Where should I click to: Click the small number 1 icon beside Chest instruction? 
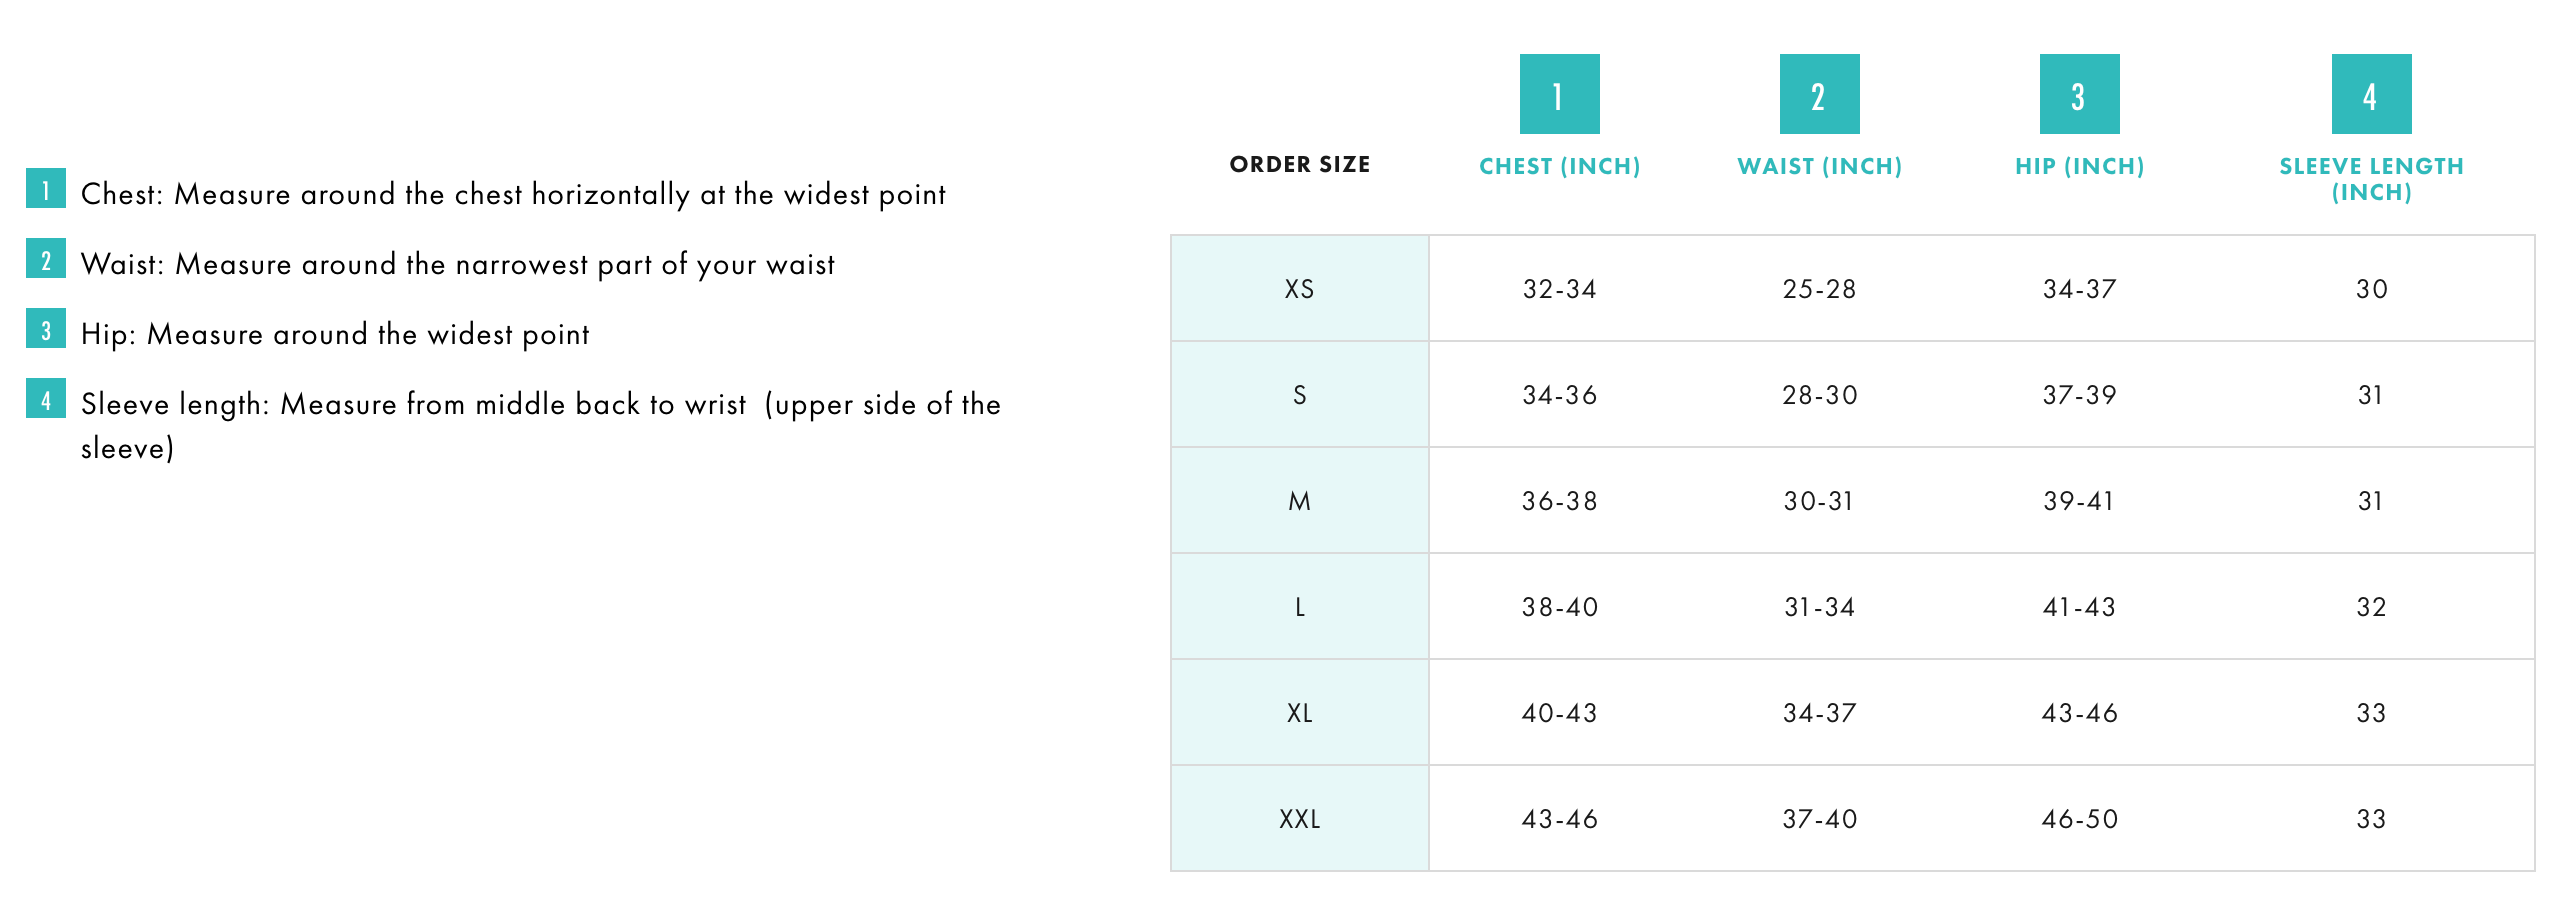46,188
